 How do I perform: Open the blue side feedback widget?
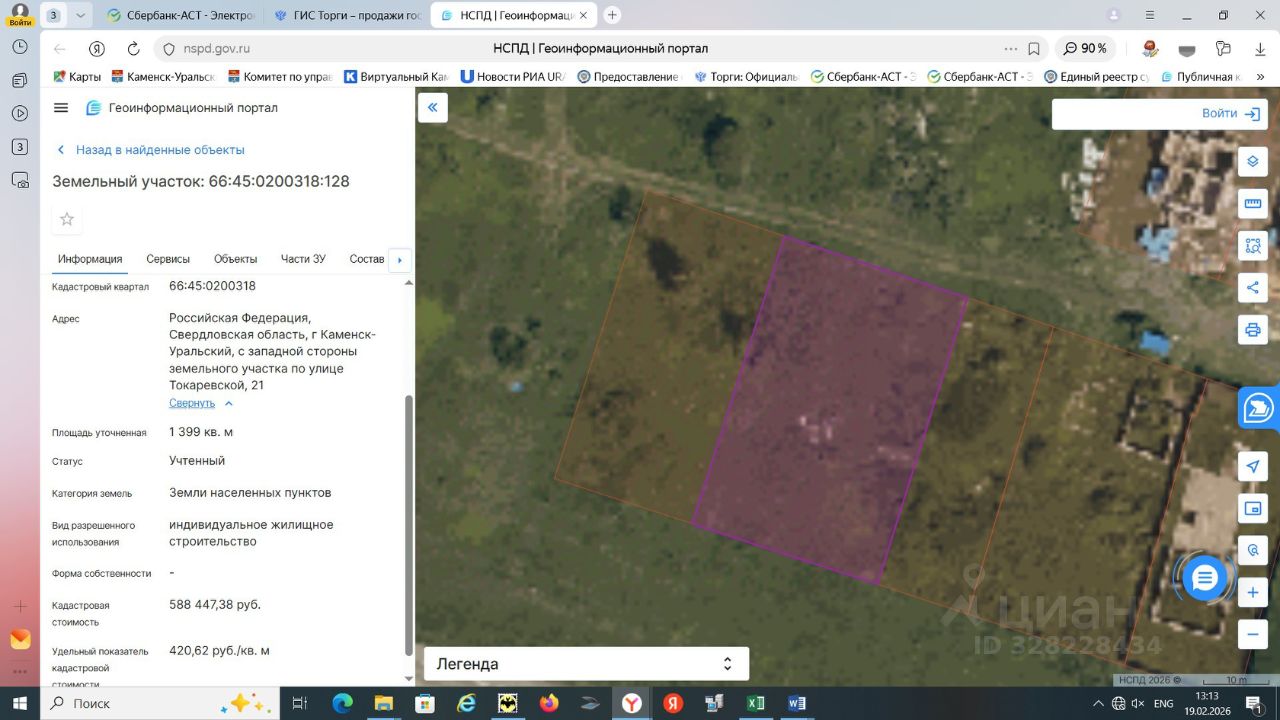[x=1260, y=408]
